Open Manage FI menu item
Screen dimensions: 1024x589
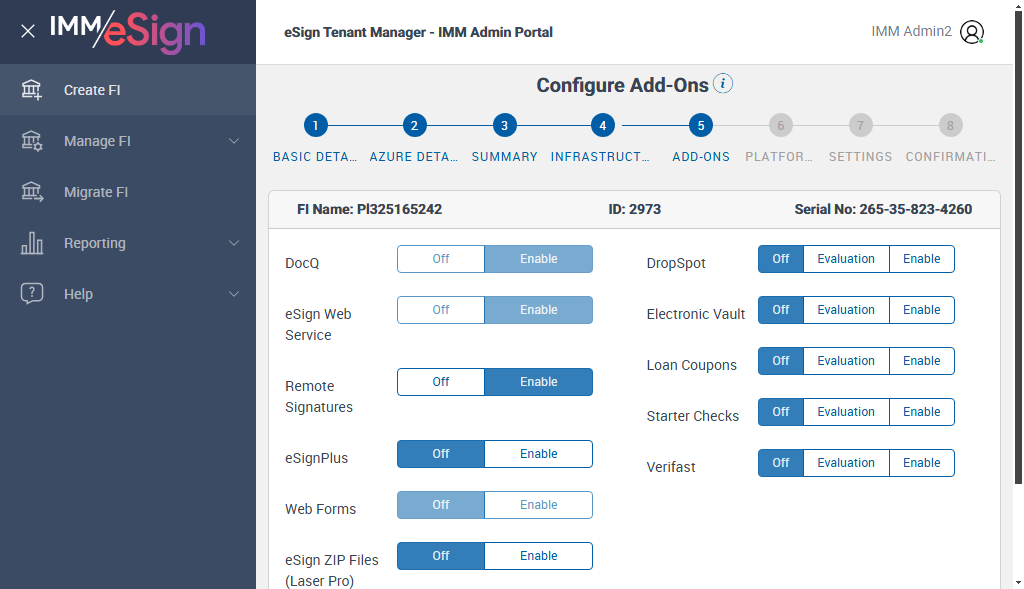pos(128,140)
